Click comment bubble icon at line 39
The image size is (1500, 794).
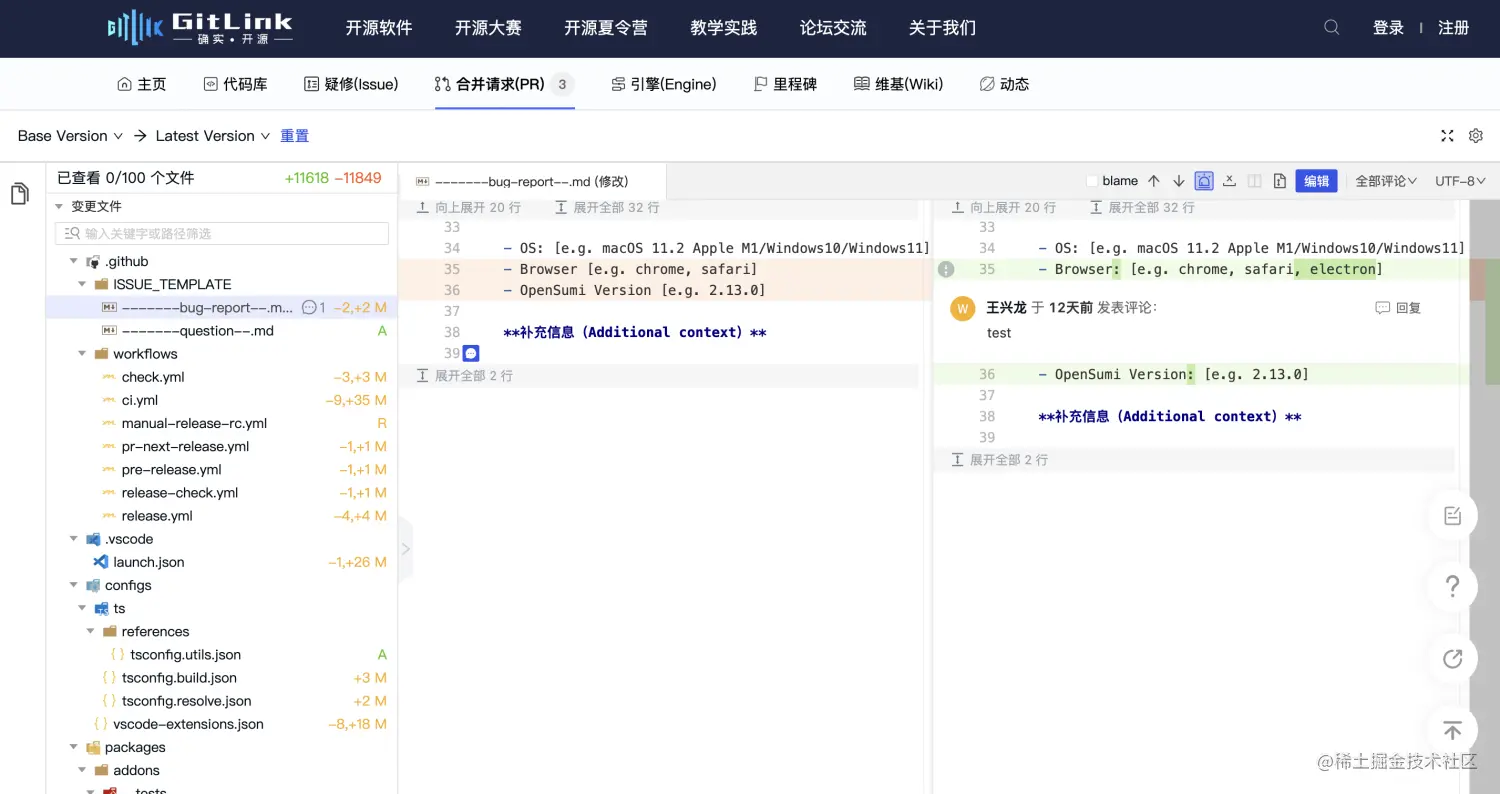click(471, 353)
